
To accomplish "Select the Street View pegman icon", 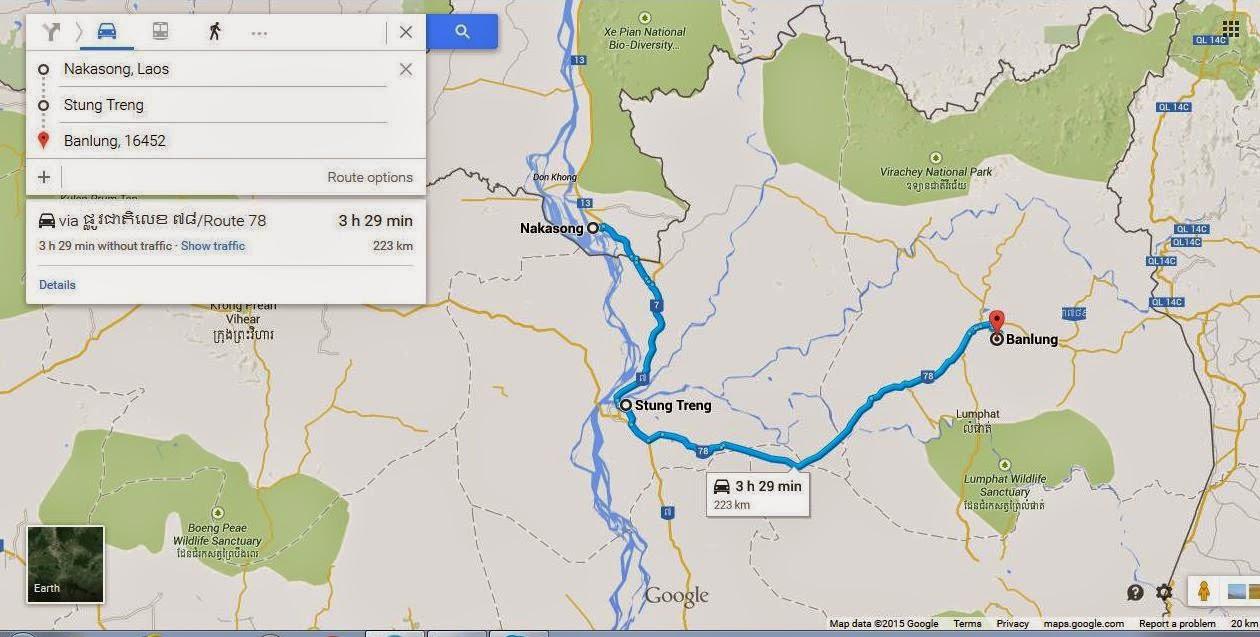I will pyautogui.click(x=1203, y=591).
